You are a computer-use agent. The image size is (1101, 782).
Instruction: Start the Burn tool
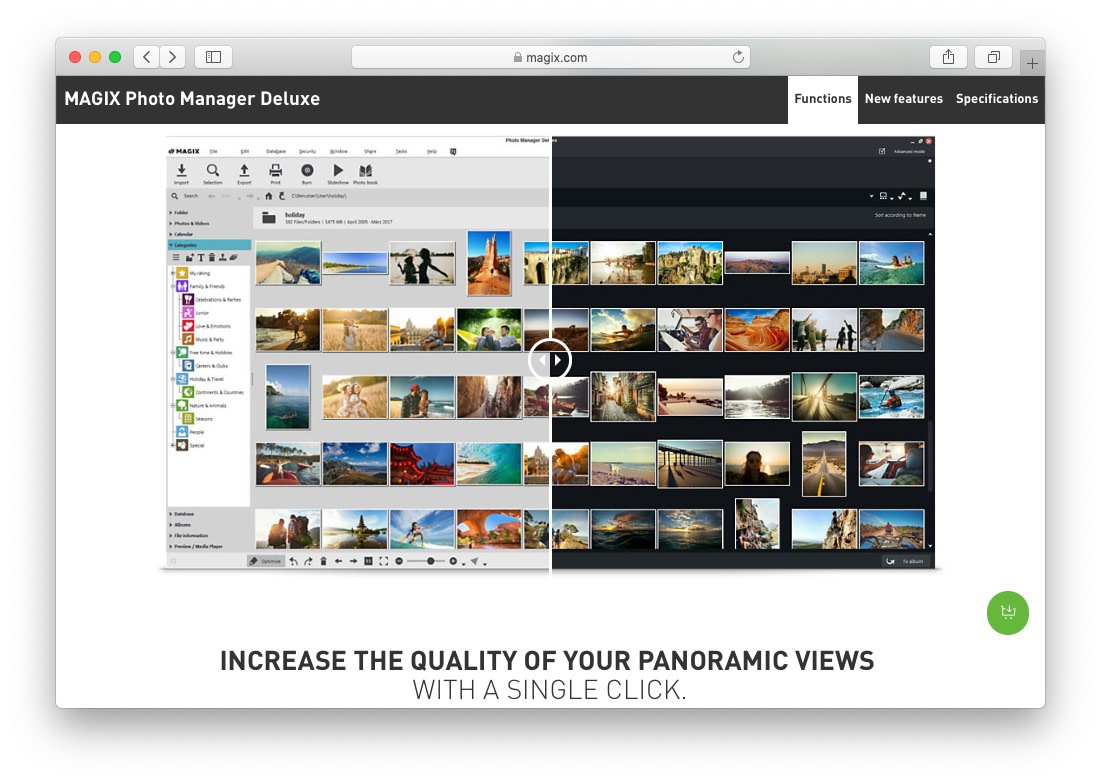(307, 170)
